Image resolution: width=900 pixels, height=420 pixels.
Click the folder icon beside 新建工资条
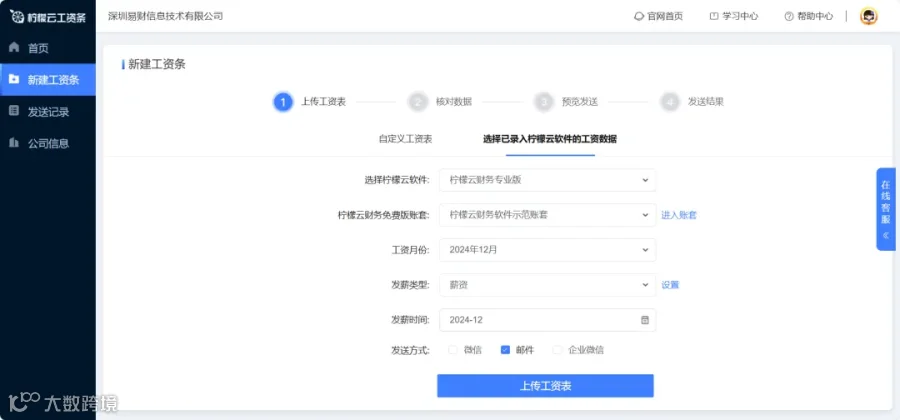click(x=14, y=79)
